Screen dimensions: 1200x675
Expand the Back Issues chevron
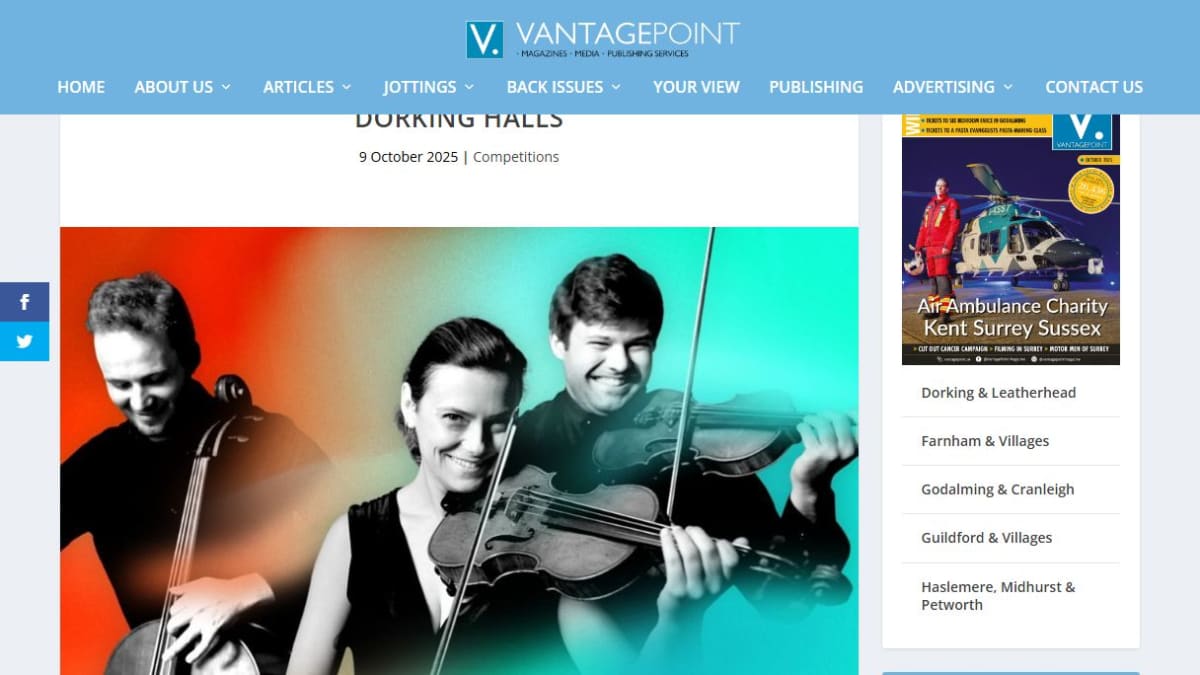[616, 87]
